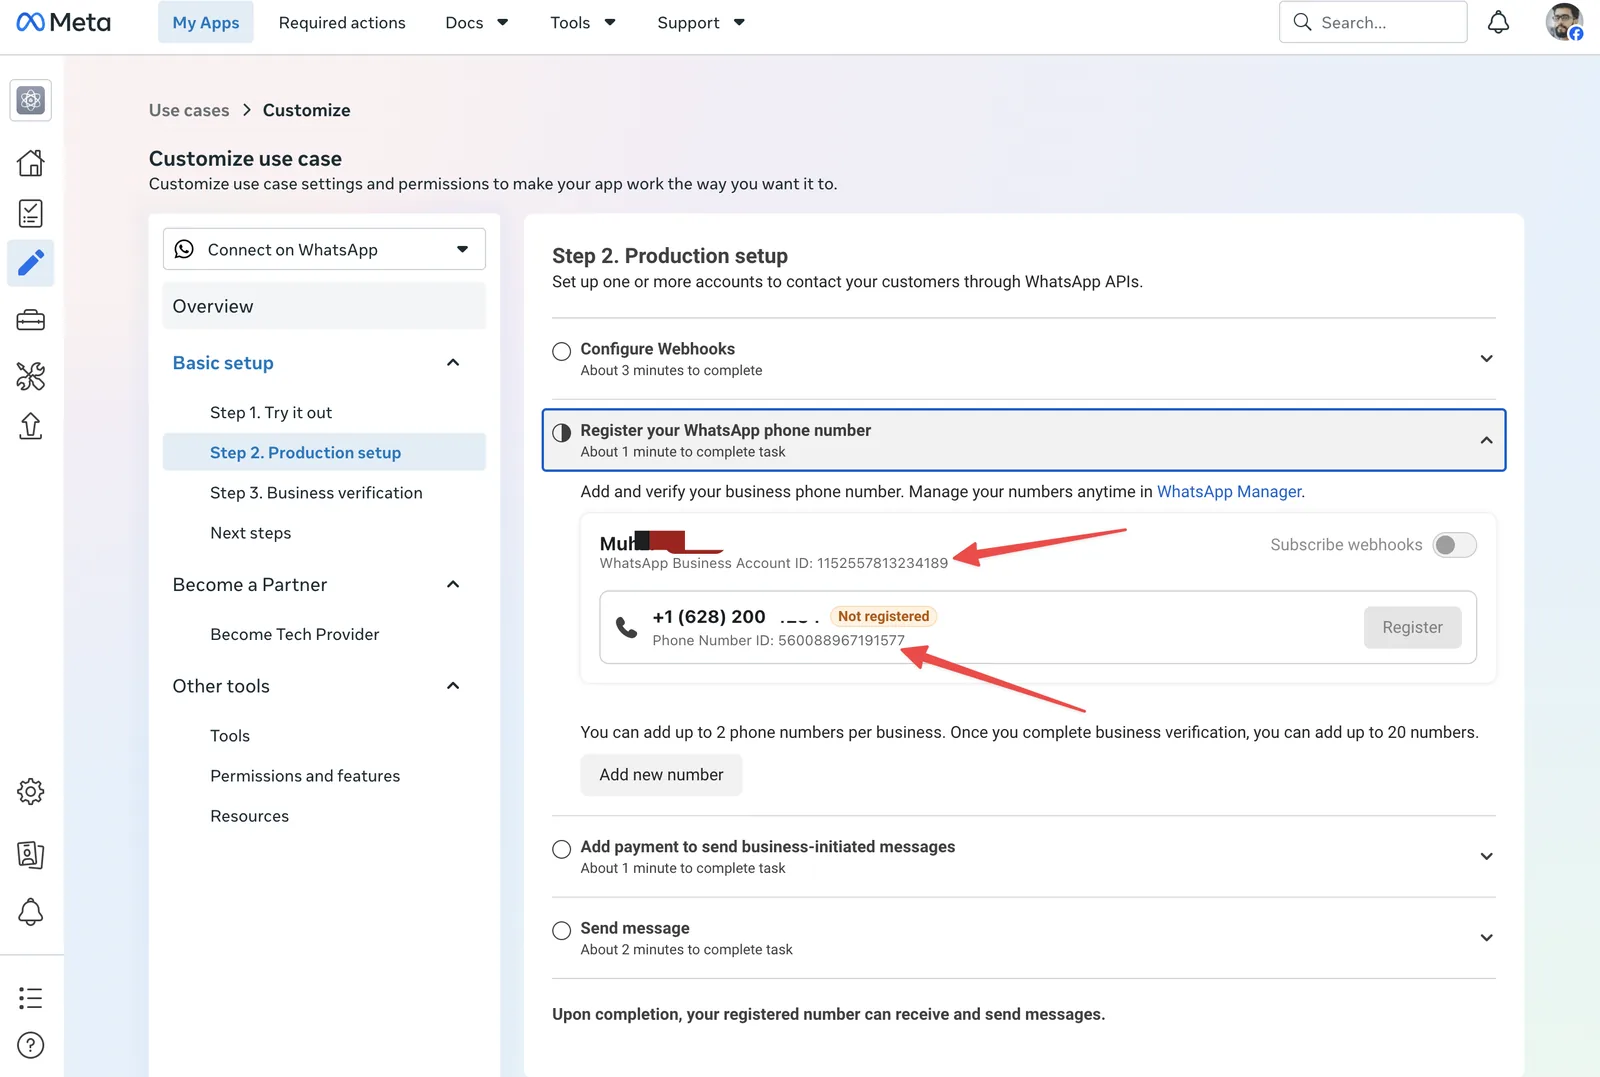
Task: Select the Send message status circle
Action: point(562,930)
